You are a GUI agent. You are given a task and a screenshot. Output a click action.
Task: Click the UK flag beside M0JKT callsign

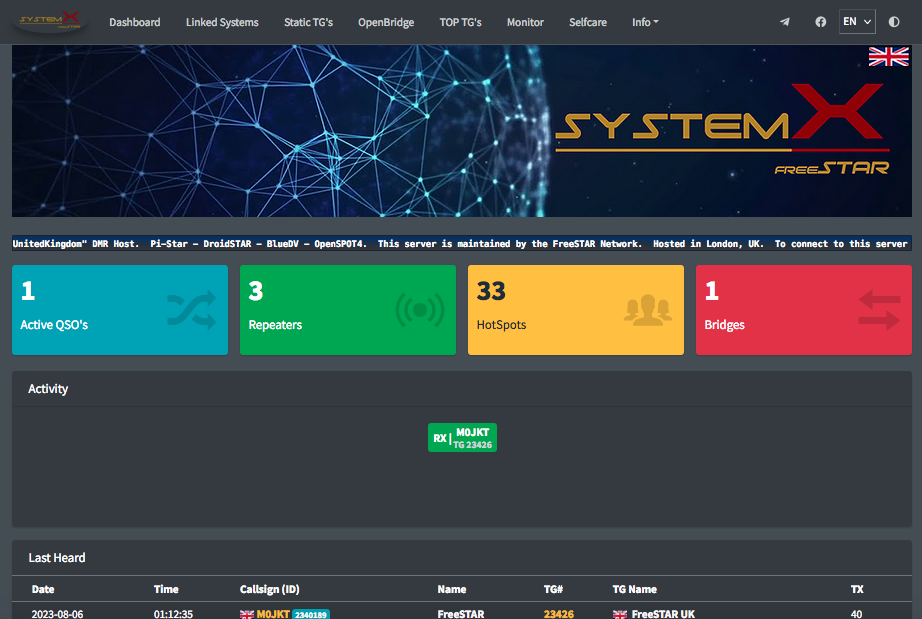247,614
